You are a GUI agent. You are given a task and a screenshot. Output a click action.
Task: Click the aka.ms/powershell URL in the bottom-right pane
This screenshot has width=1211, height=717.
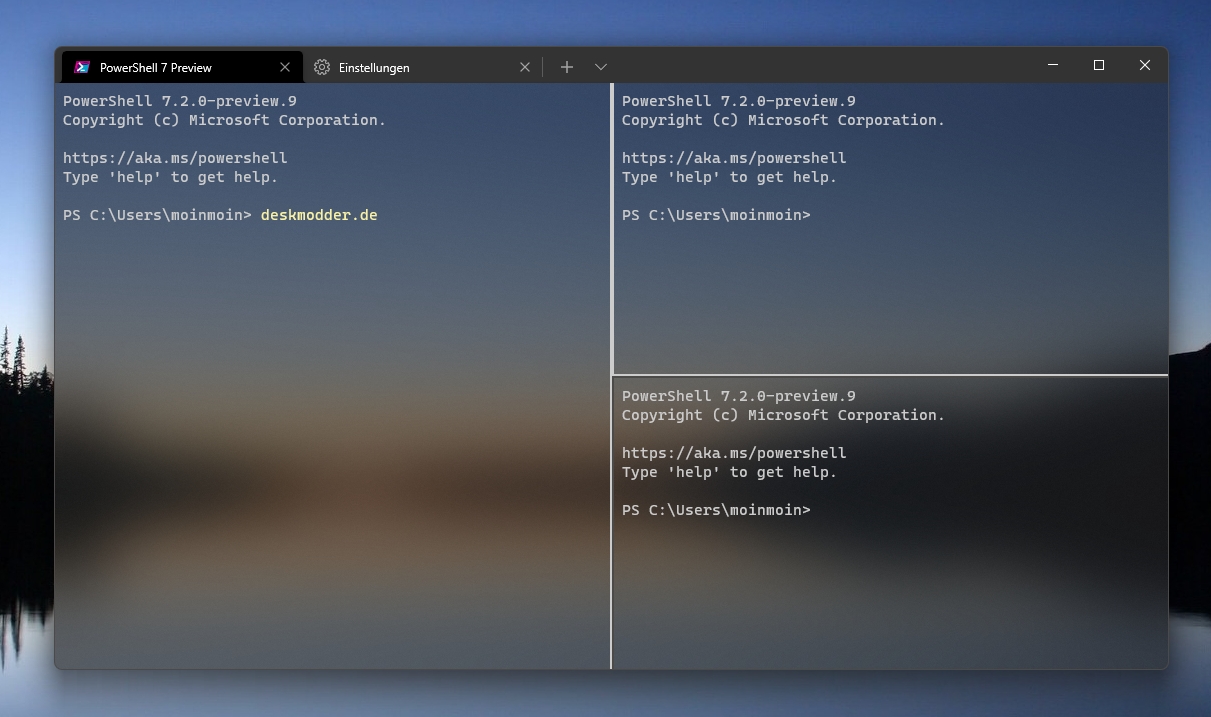click(734, 453)
